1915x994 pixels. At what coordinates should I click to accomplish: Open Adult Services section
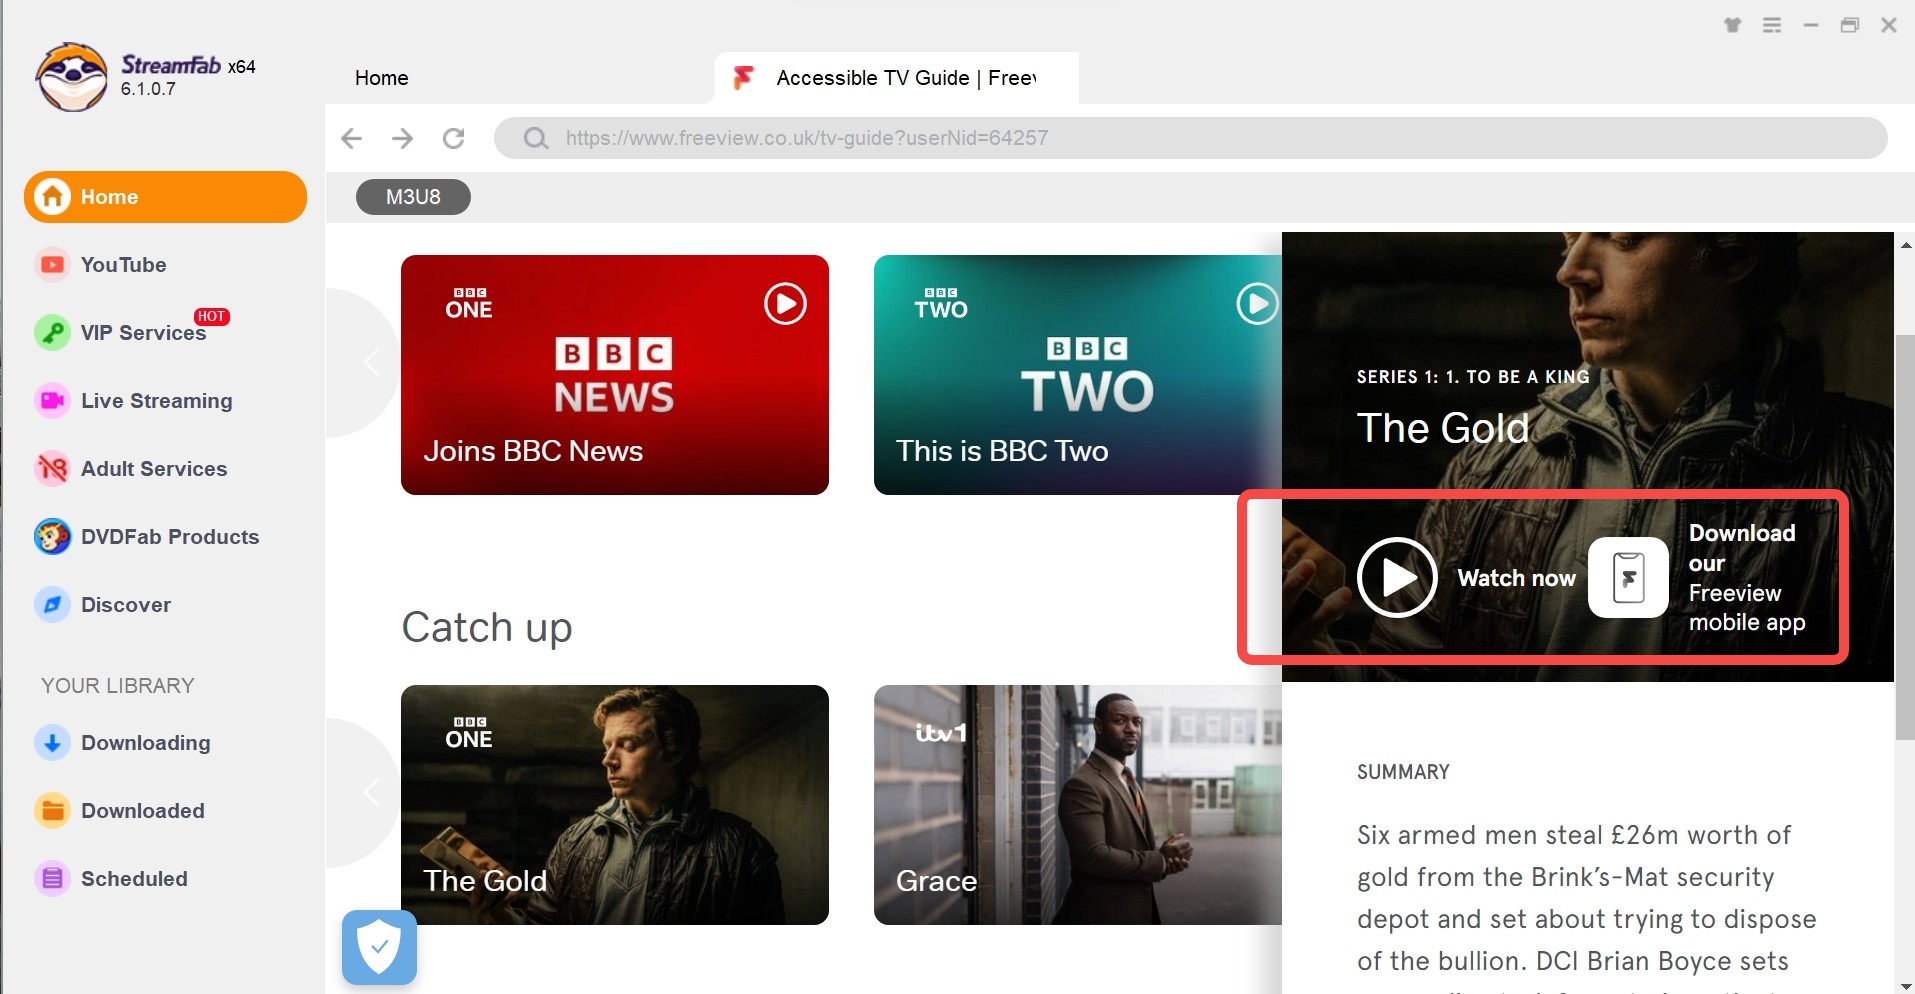click(154, 469)
